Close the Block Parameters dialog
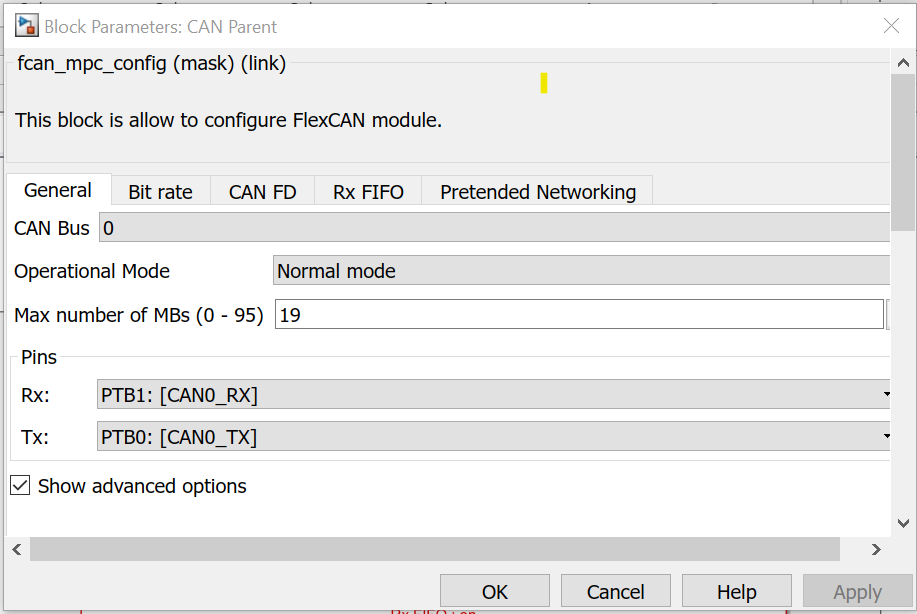917x614 pixels. pyautogui.click(x=891, y=26)
